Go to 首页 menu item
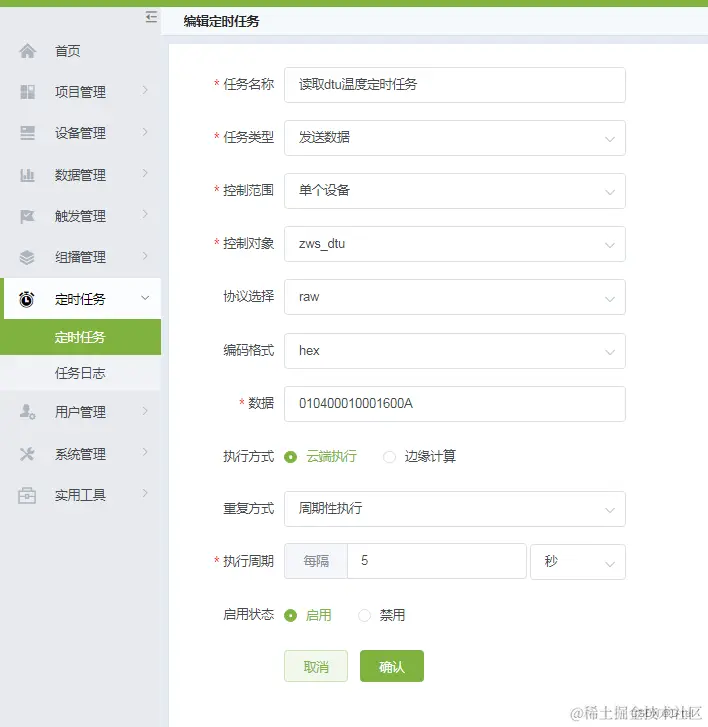Screen dimensions: 708x727 (81, 51)
